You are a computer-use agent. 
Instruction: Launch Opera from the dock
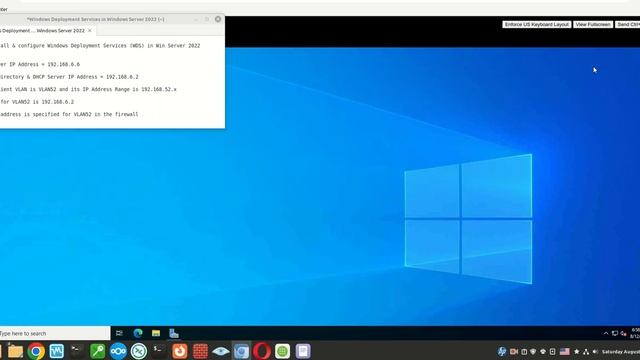click(262, 351)
